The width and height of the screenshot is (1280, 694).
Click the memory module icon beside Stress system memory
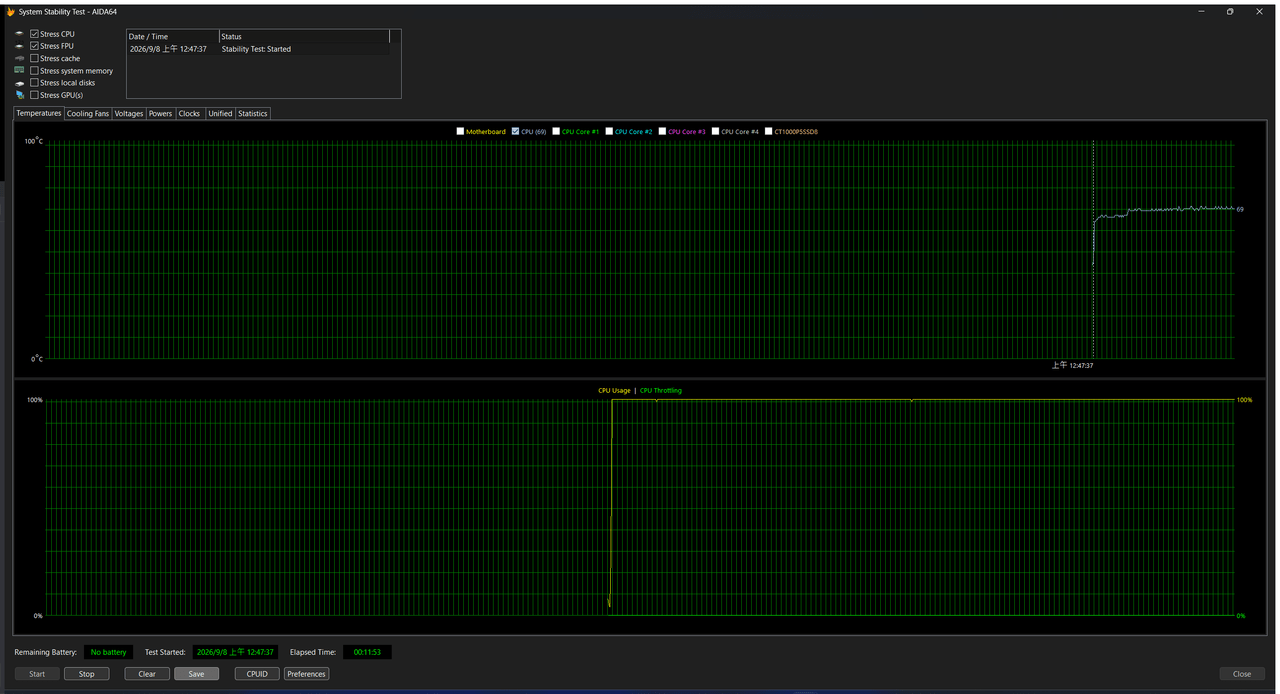pyautogui.click(x=19, y=70)
